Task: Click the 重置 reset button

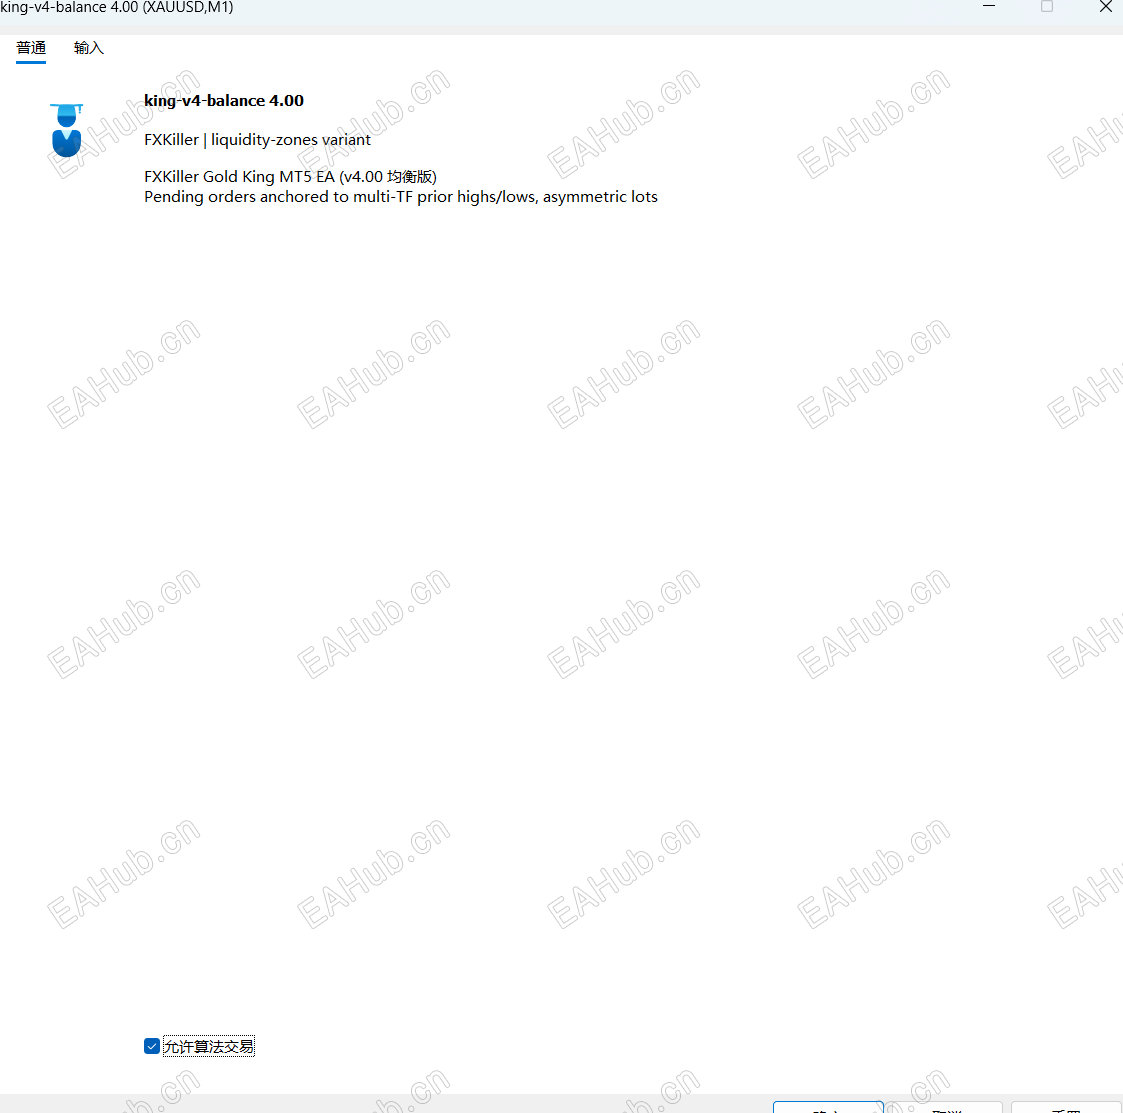Action: coord(1066,1108)
